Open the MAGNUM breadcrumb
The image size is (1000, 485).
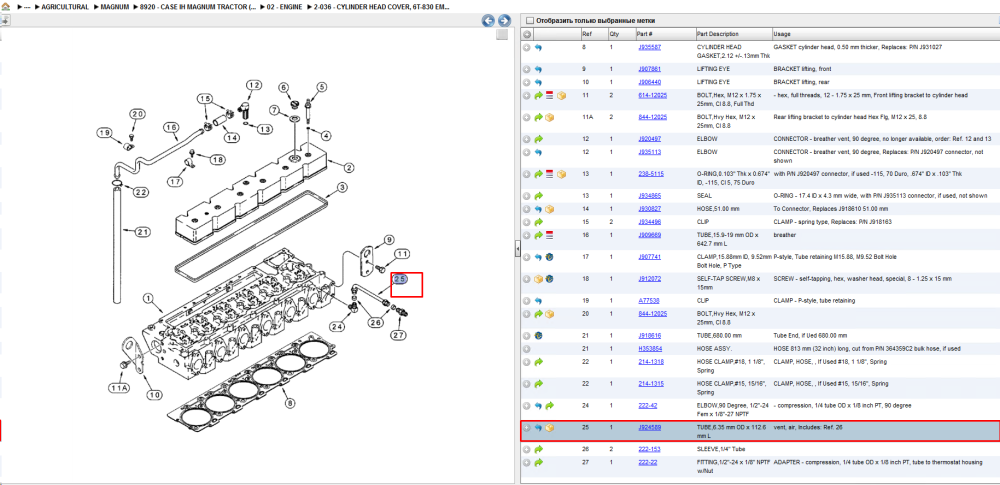click(115, 7)
